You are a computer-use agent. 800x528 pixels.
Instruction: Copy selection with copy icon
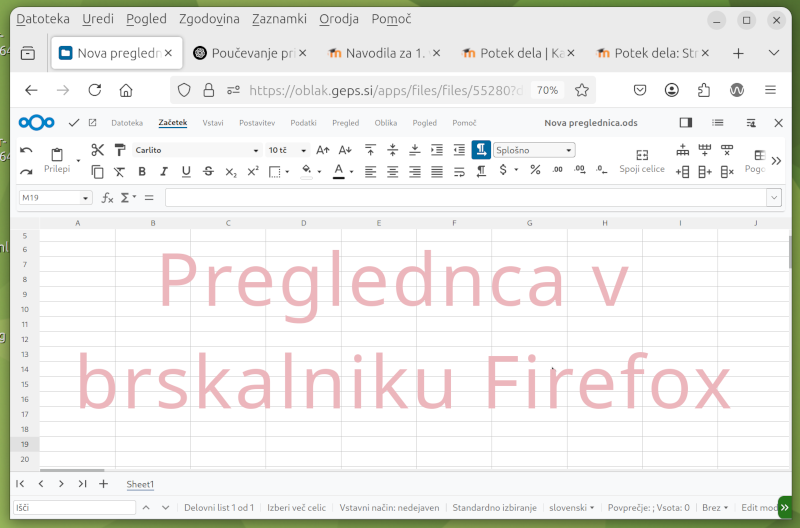pyautogui.click(x=97, y=172)
